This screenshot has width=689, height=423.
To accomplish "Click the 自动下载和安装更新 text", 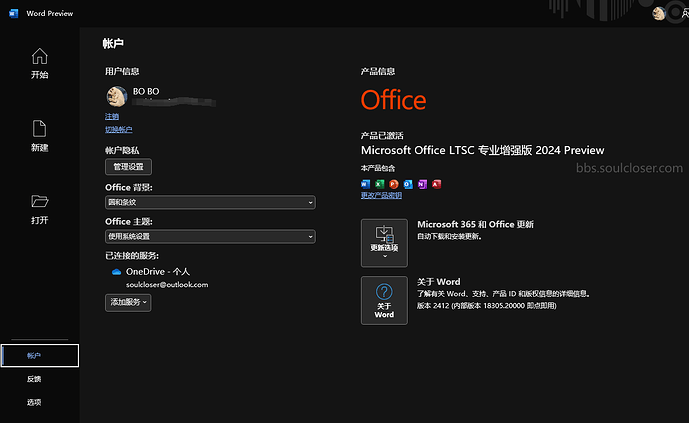I will point(449,236).
